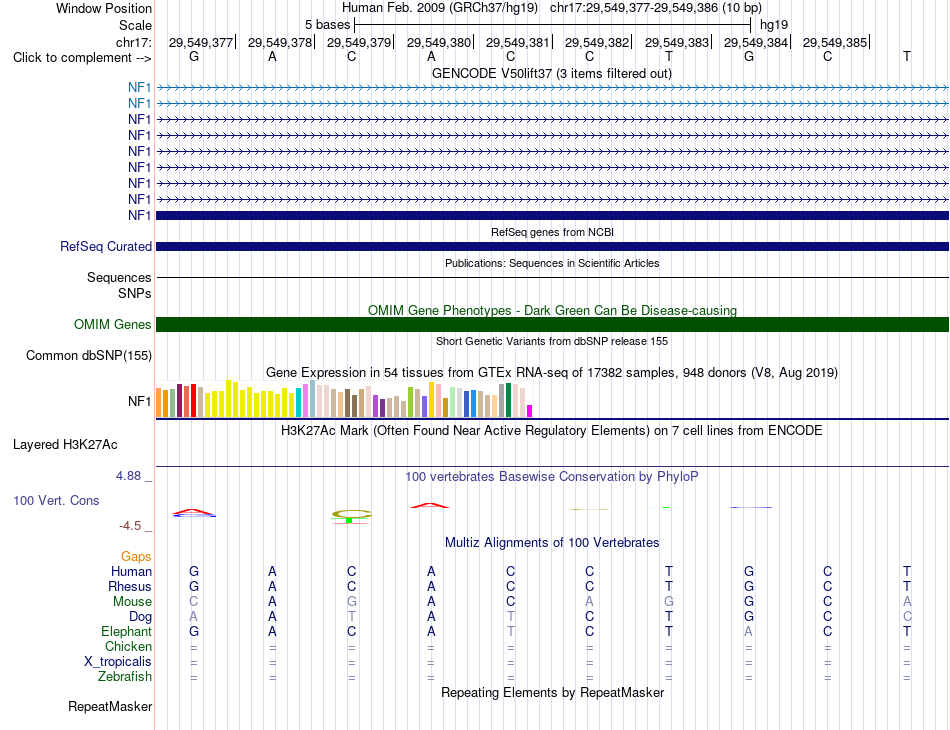The image size is (950, 730).
Task: Click the faded A in the Elephant row
Action: click(x=749, y=631)
